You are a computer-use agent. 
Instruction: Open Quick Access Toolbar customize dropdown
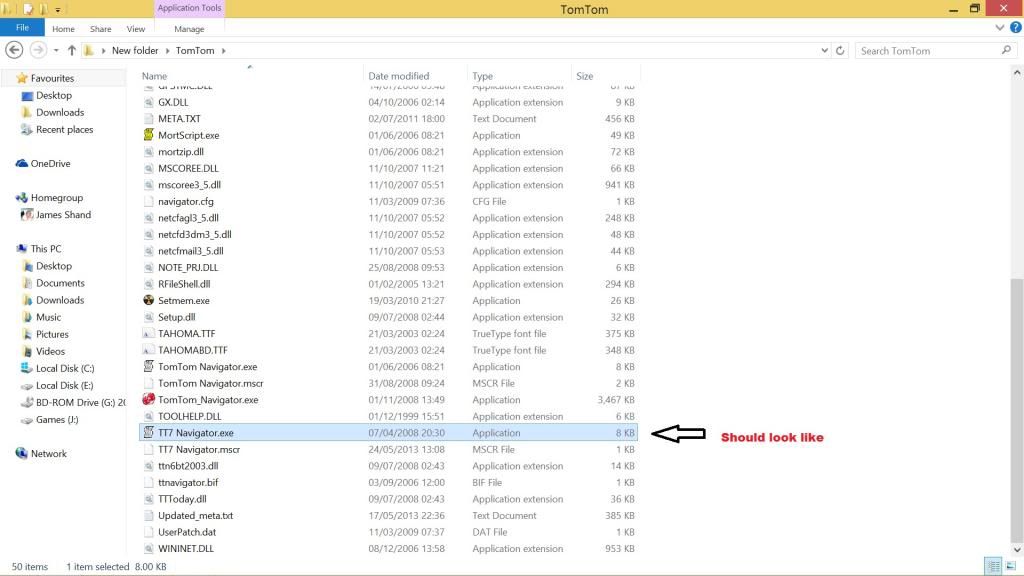coord(57,10)
